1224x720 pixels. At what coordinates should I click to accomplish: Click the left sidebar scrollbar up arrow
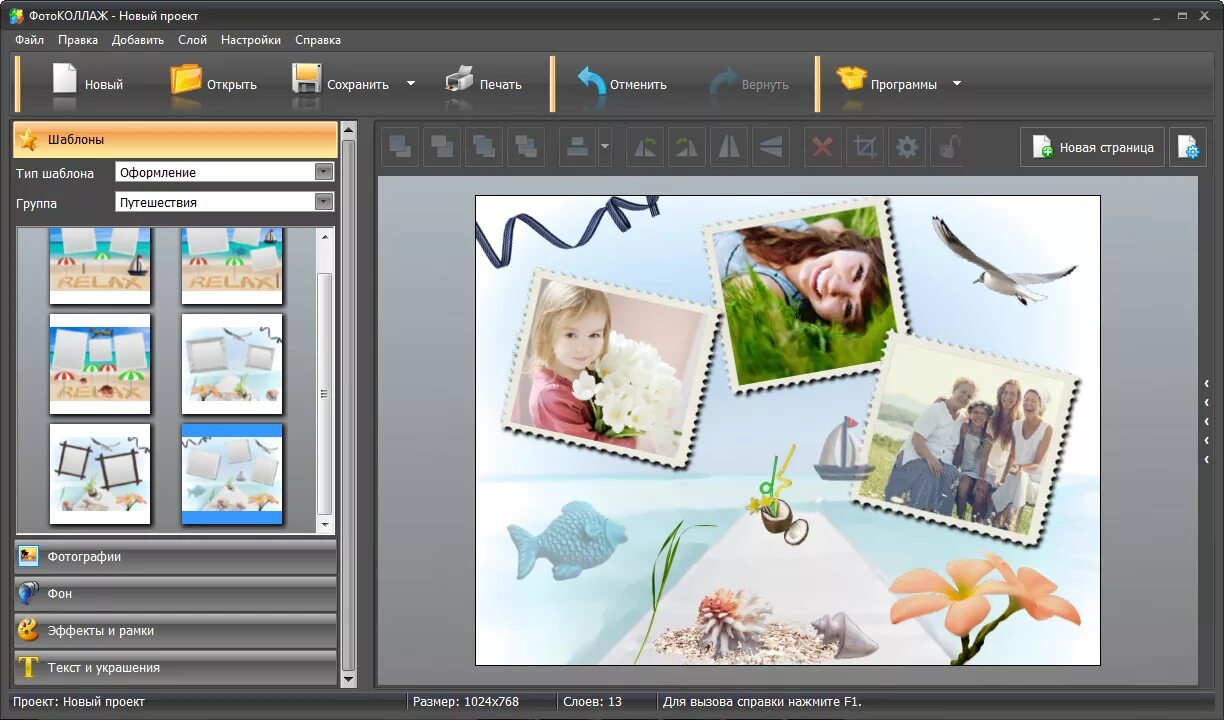(348, 130)
